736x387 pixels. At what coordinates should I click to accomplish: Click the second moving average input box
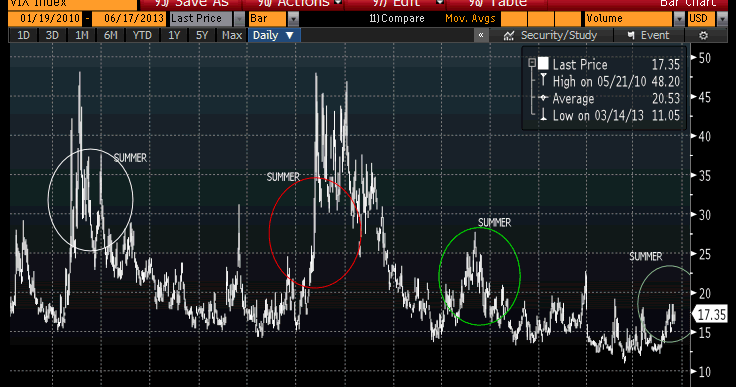pos(540,19)
